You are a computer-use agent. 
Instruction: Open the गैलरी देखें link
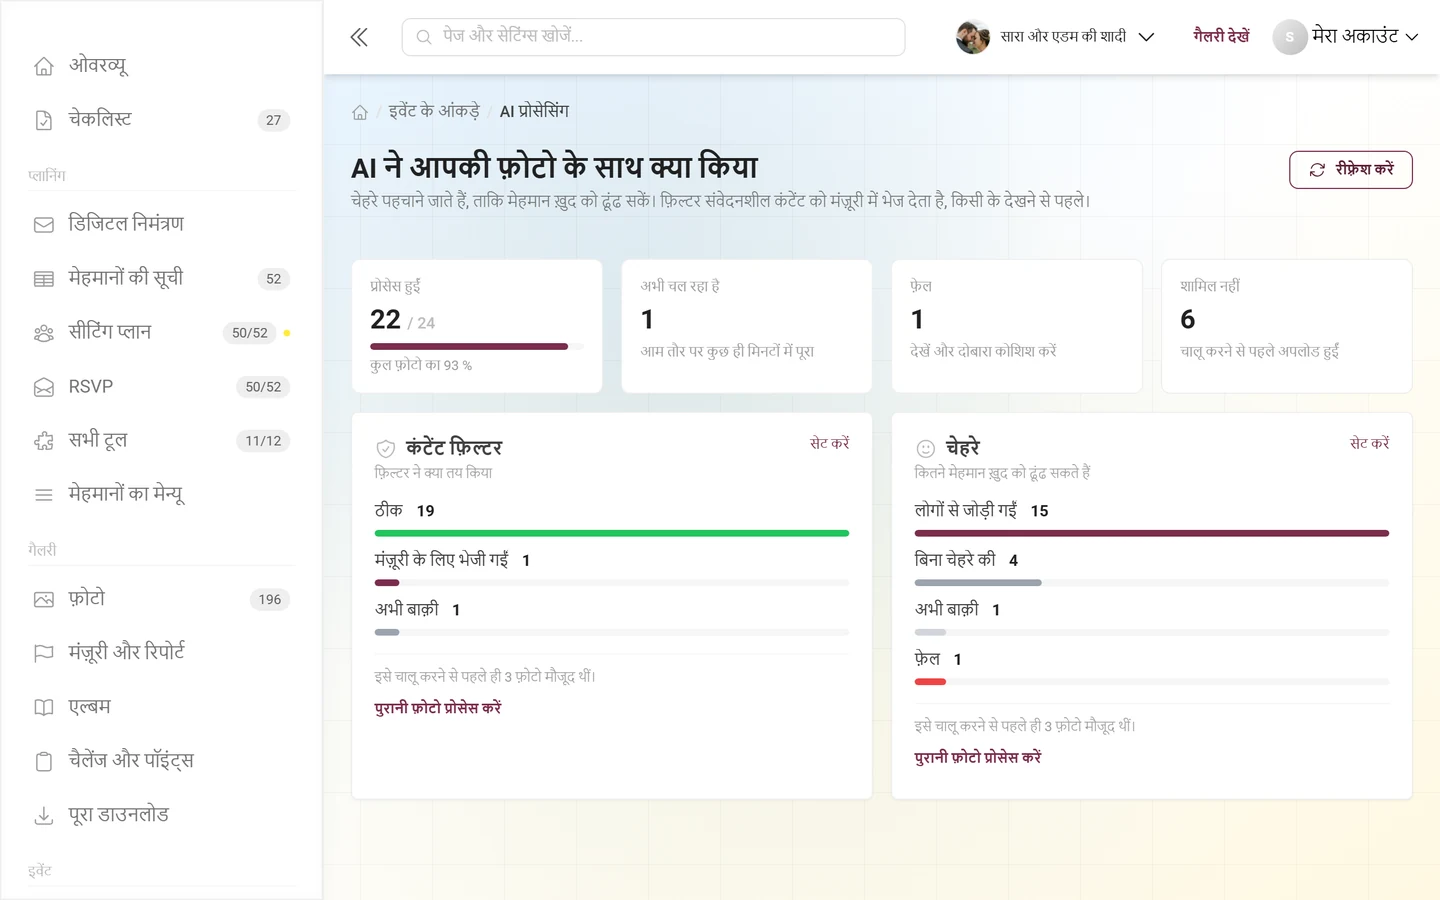(x=1221, y=36)
